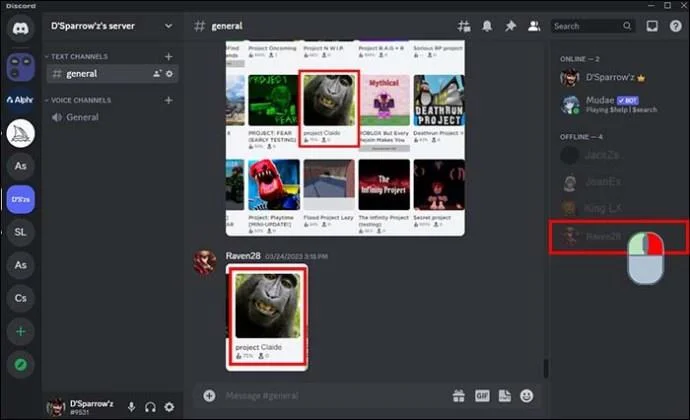
Task: Open the GIF picker
Action: [x=482, y=396]
